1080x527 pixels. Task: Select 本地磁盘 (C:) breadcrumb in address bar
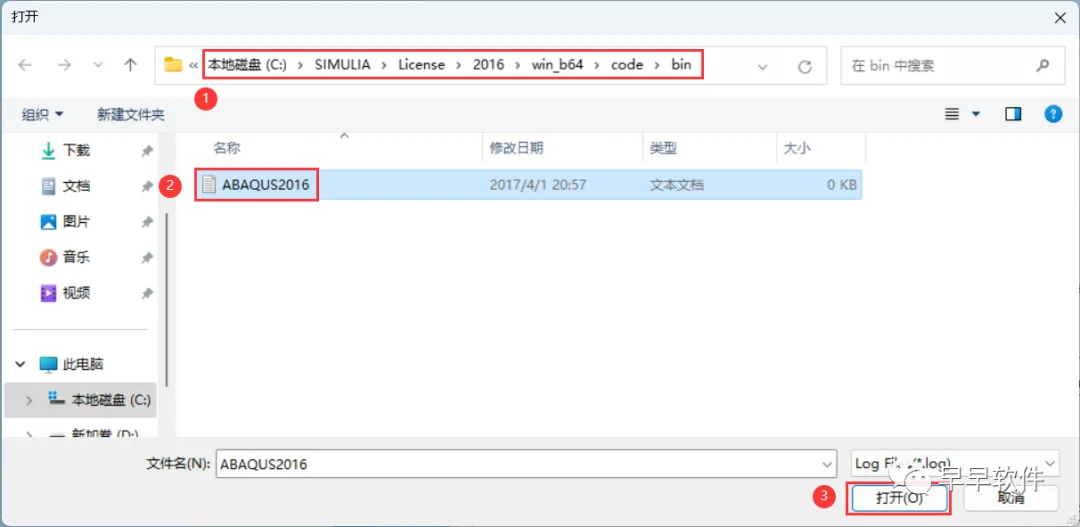(247, 65)
